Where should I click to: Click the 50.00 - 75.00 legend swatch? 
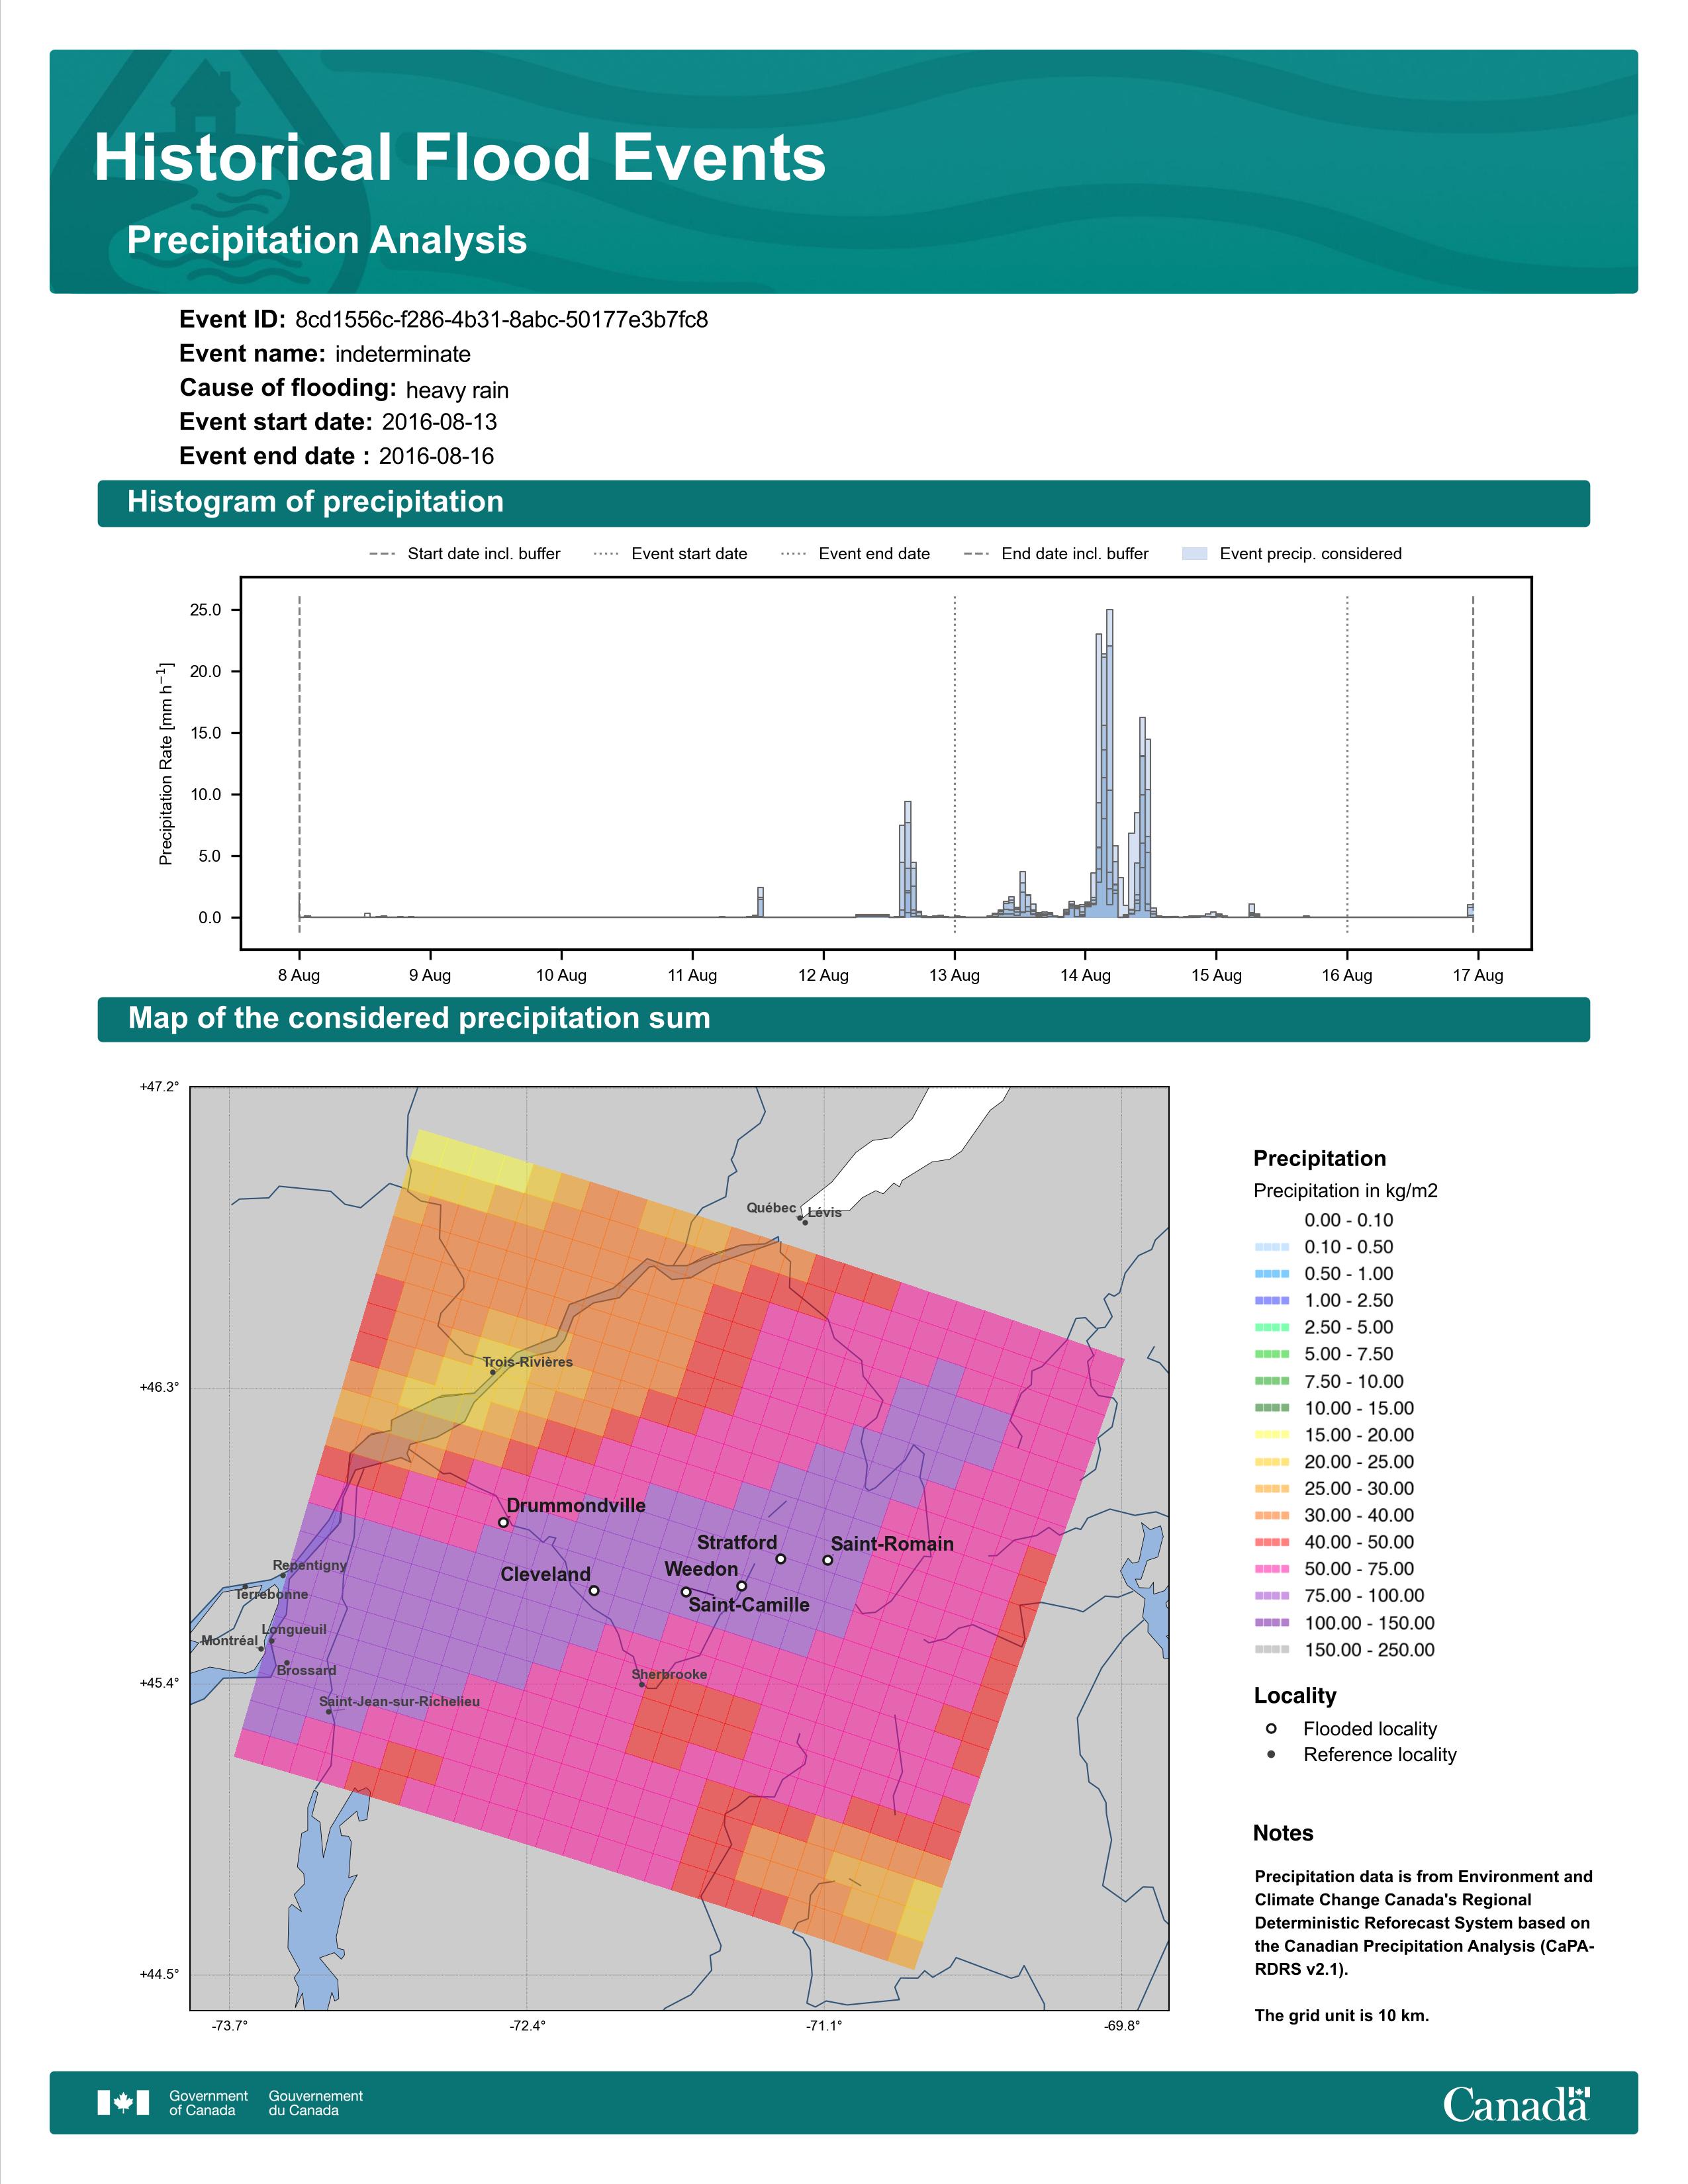tap(1271, 1569)
